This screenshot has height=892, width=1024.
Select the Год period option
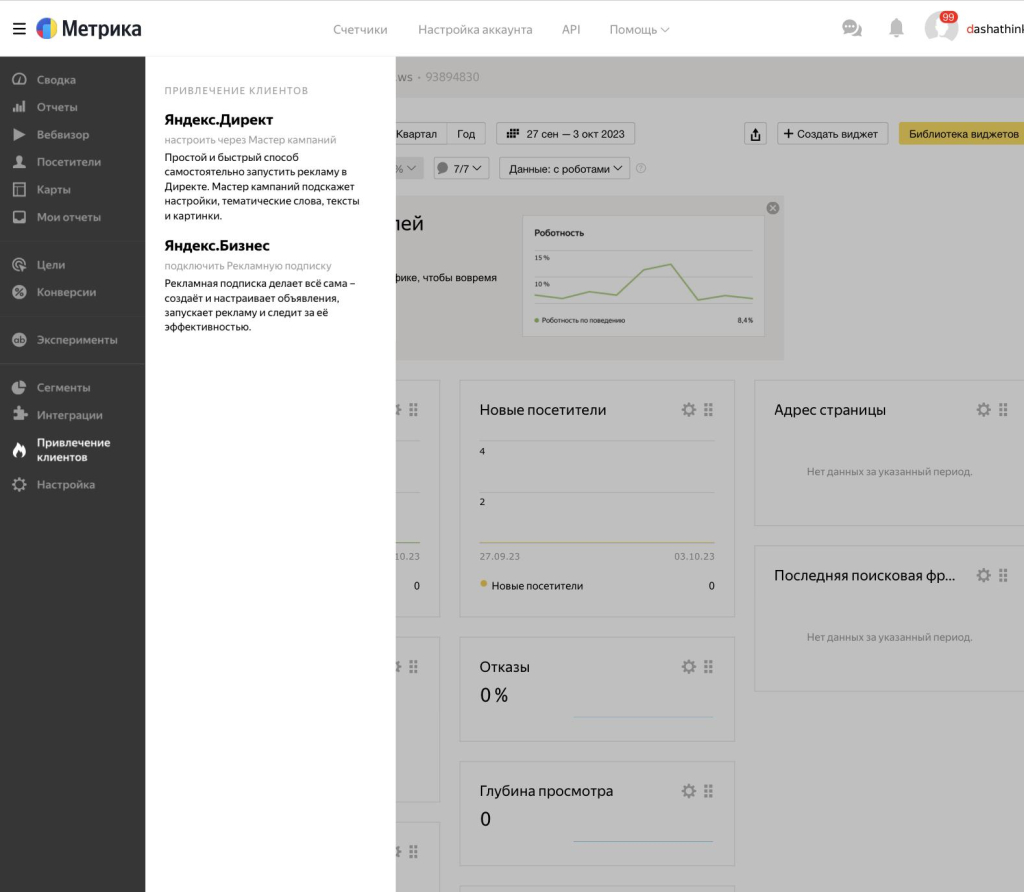pos(466,134)
